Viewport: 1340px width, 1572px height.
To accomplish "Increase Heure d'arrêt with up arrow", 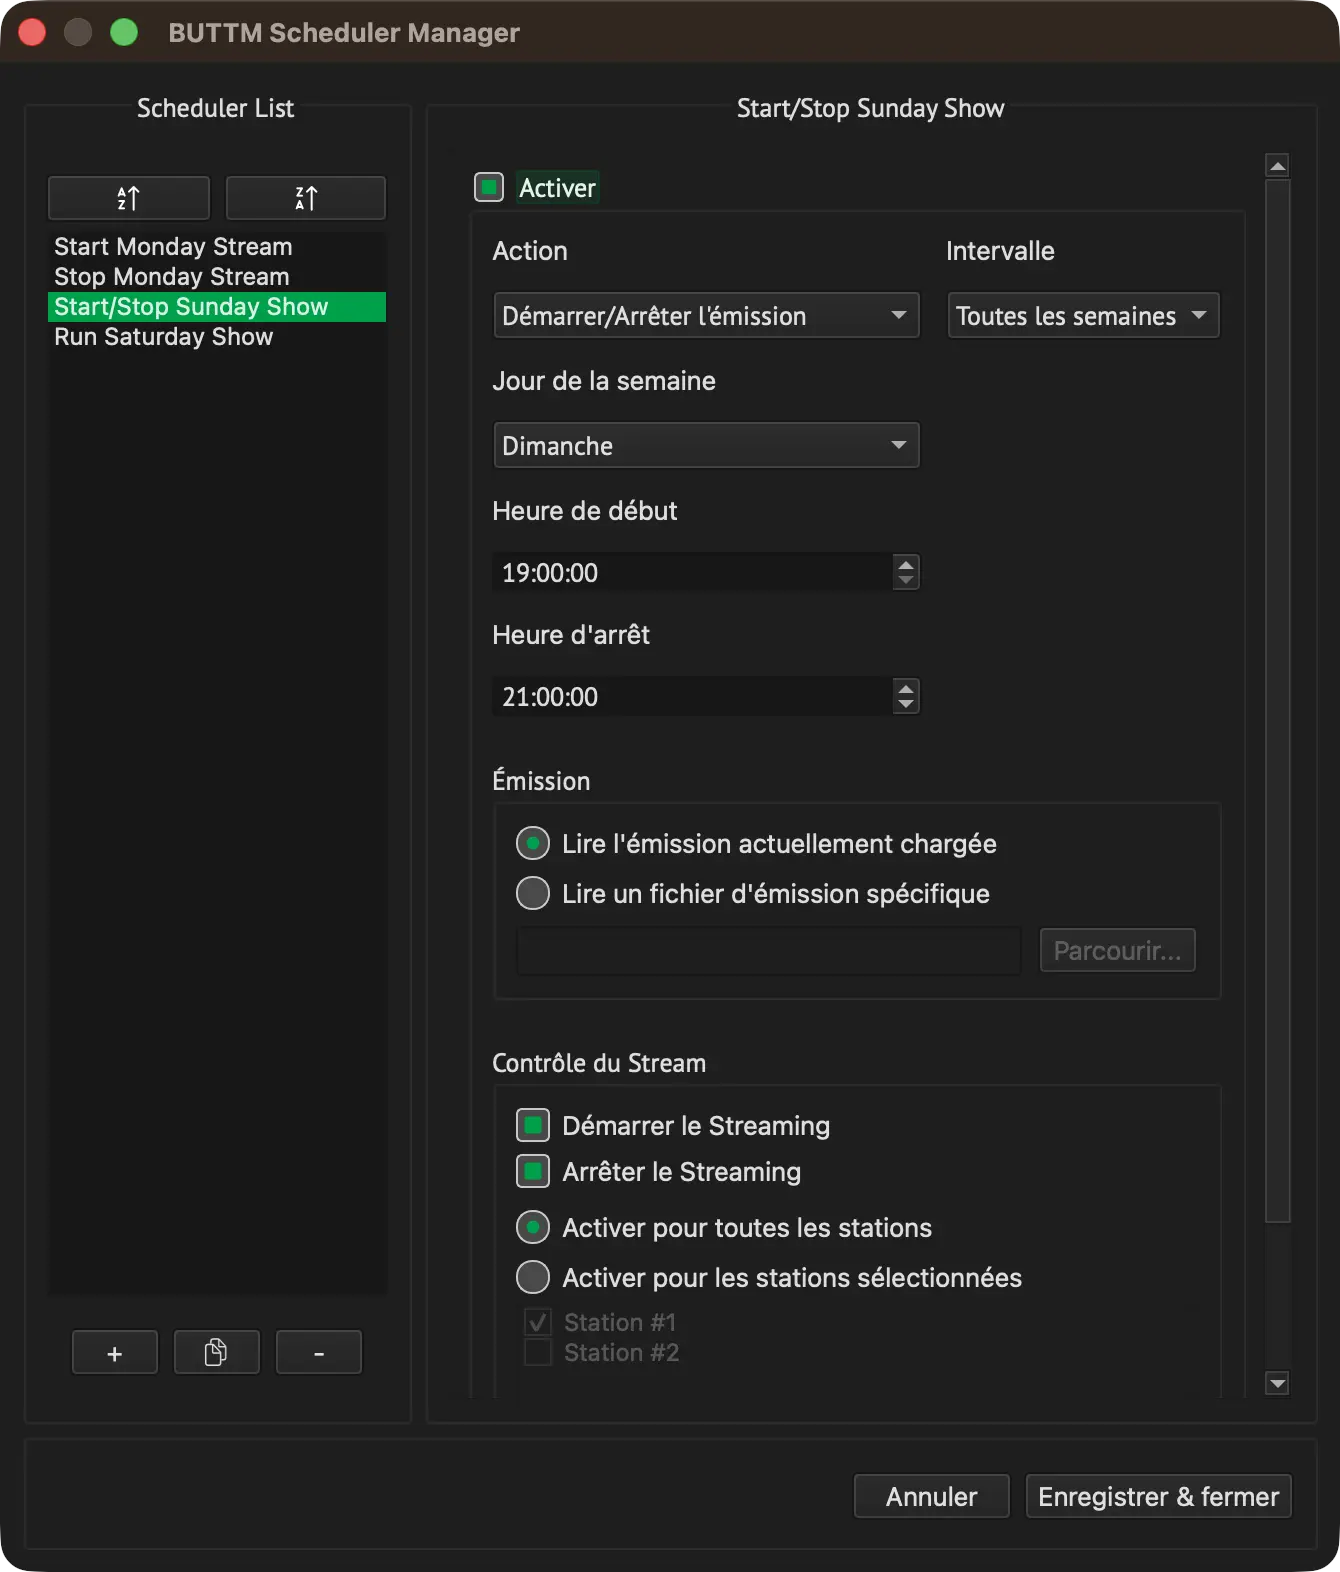I will click(x=906, y=688).
